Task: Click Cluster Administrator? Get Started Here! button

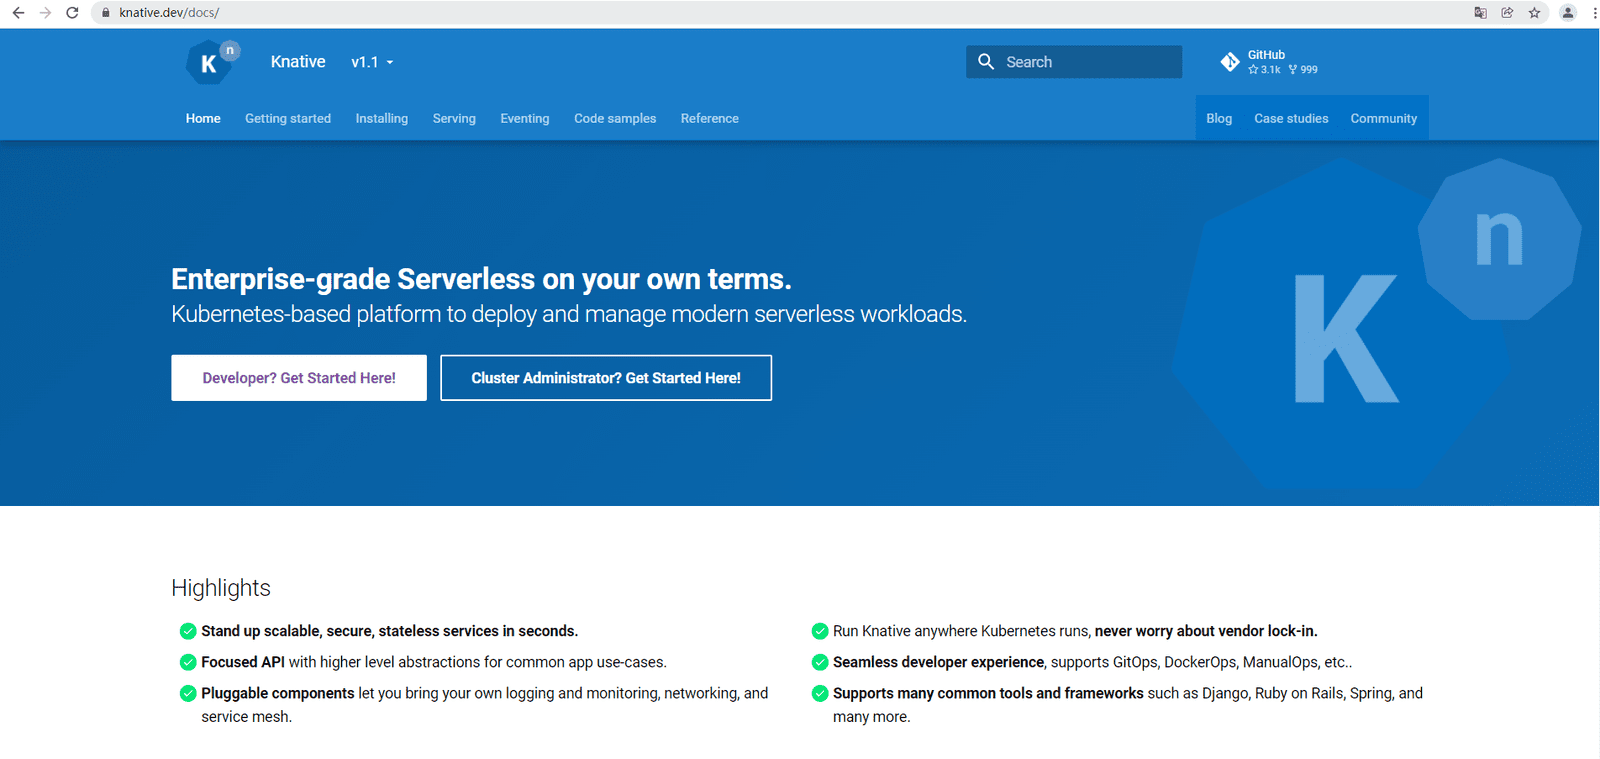Action: pos(606,378)
